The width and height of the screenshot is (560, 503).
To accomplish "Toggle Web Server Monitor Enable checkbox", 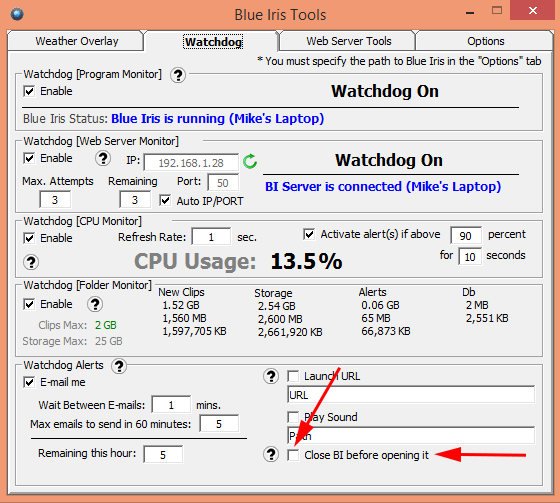I will pos(29,158).
